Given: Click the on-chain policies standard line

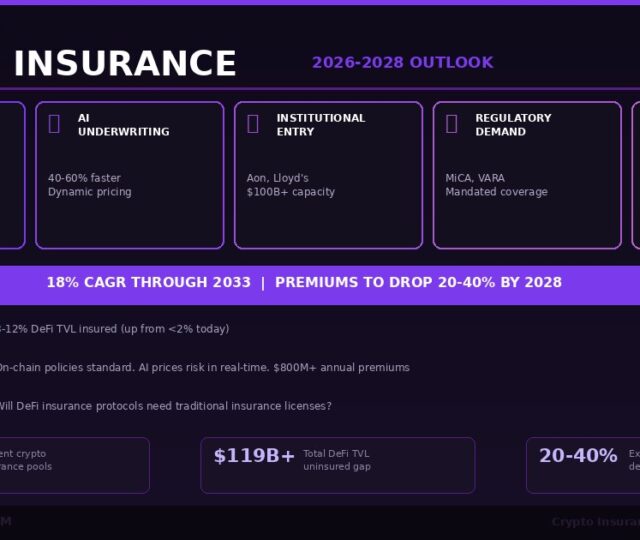Looking at the screenshot, I should click(204, 368).
